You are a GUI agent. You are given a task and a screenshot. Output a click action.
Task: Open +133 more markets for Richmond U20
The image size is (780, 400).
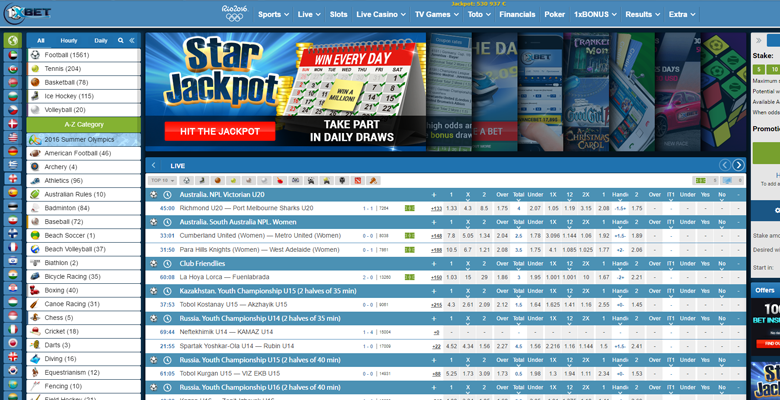(x=436, y=208)
